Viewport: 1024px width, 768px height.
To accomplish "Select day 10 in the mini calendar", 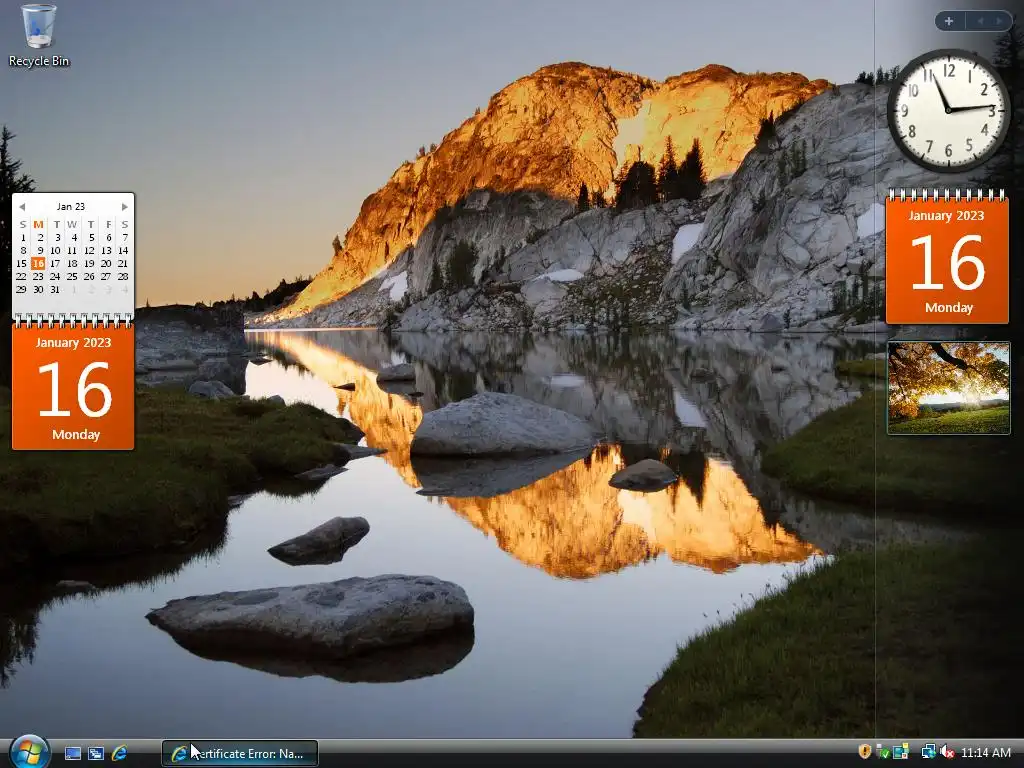I will click(56, 251).
